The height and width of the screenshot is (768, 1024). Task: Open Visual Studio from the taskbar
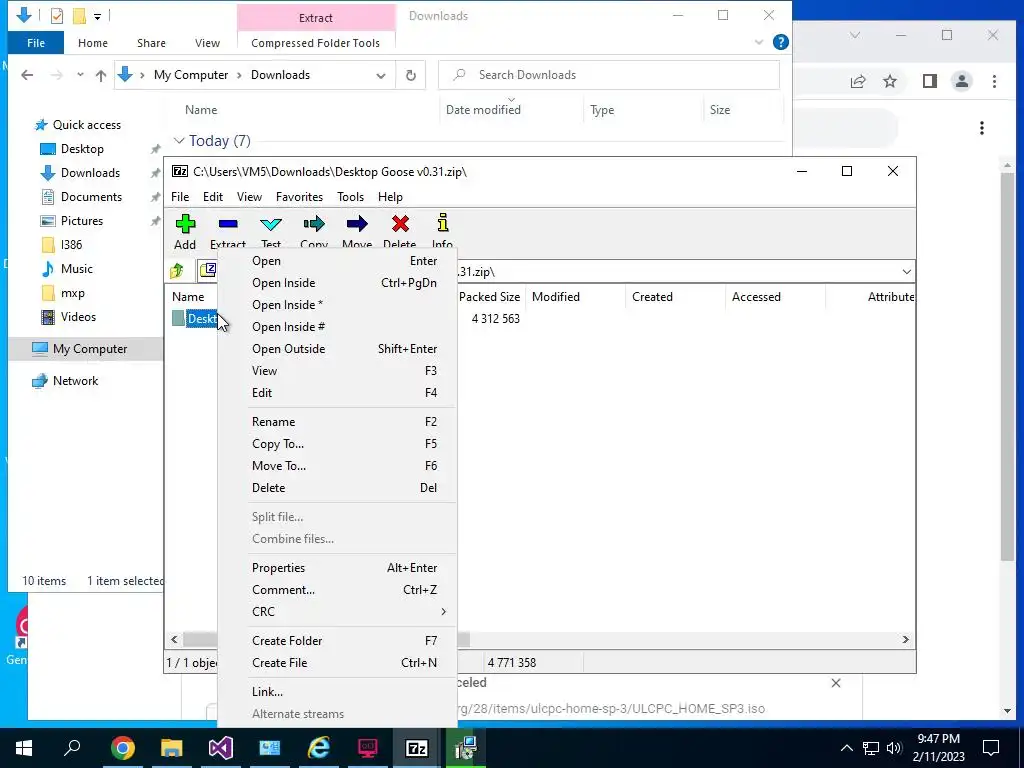221,748
